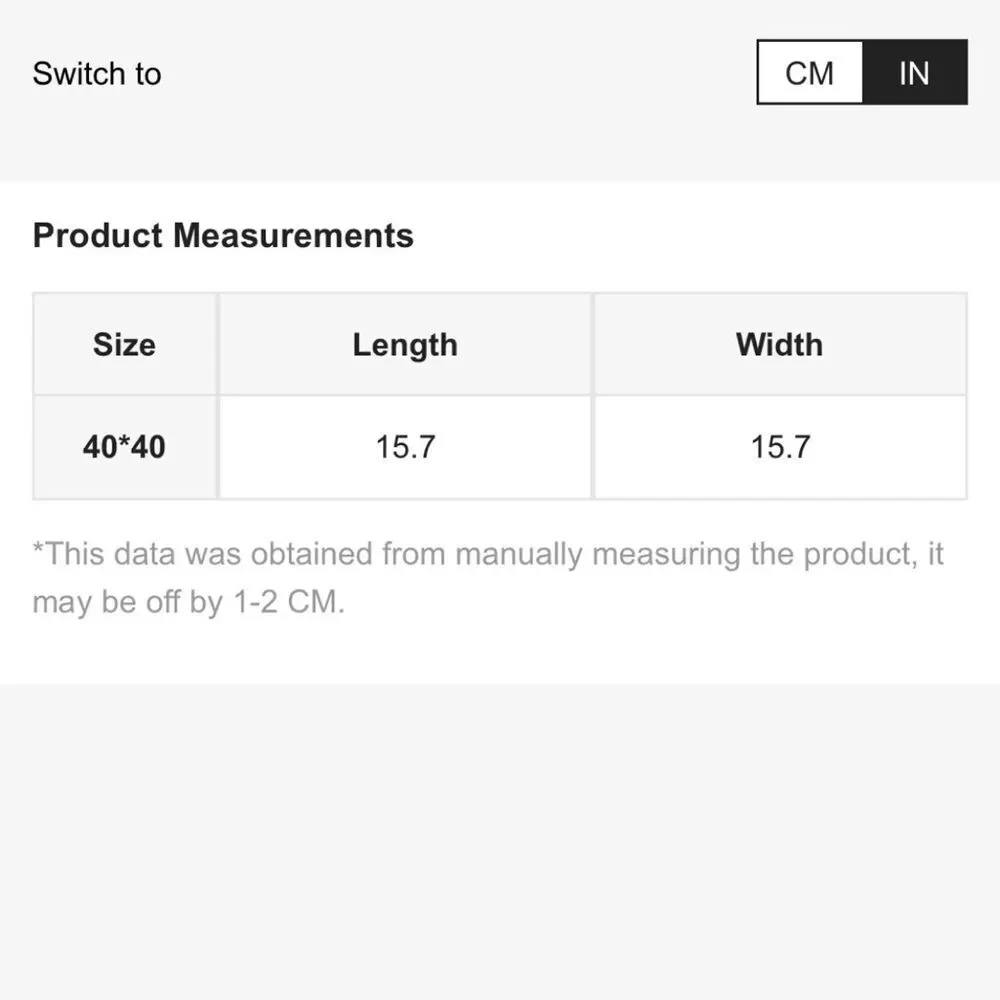Click the 15.7 value under Length

405,446
